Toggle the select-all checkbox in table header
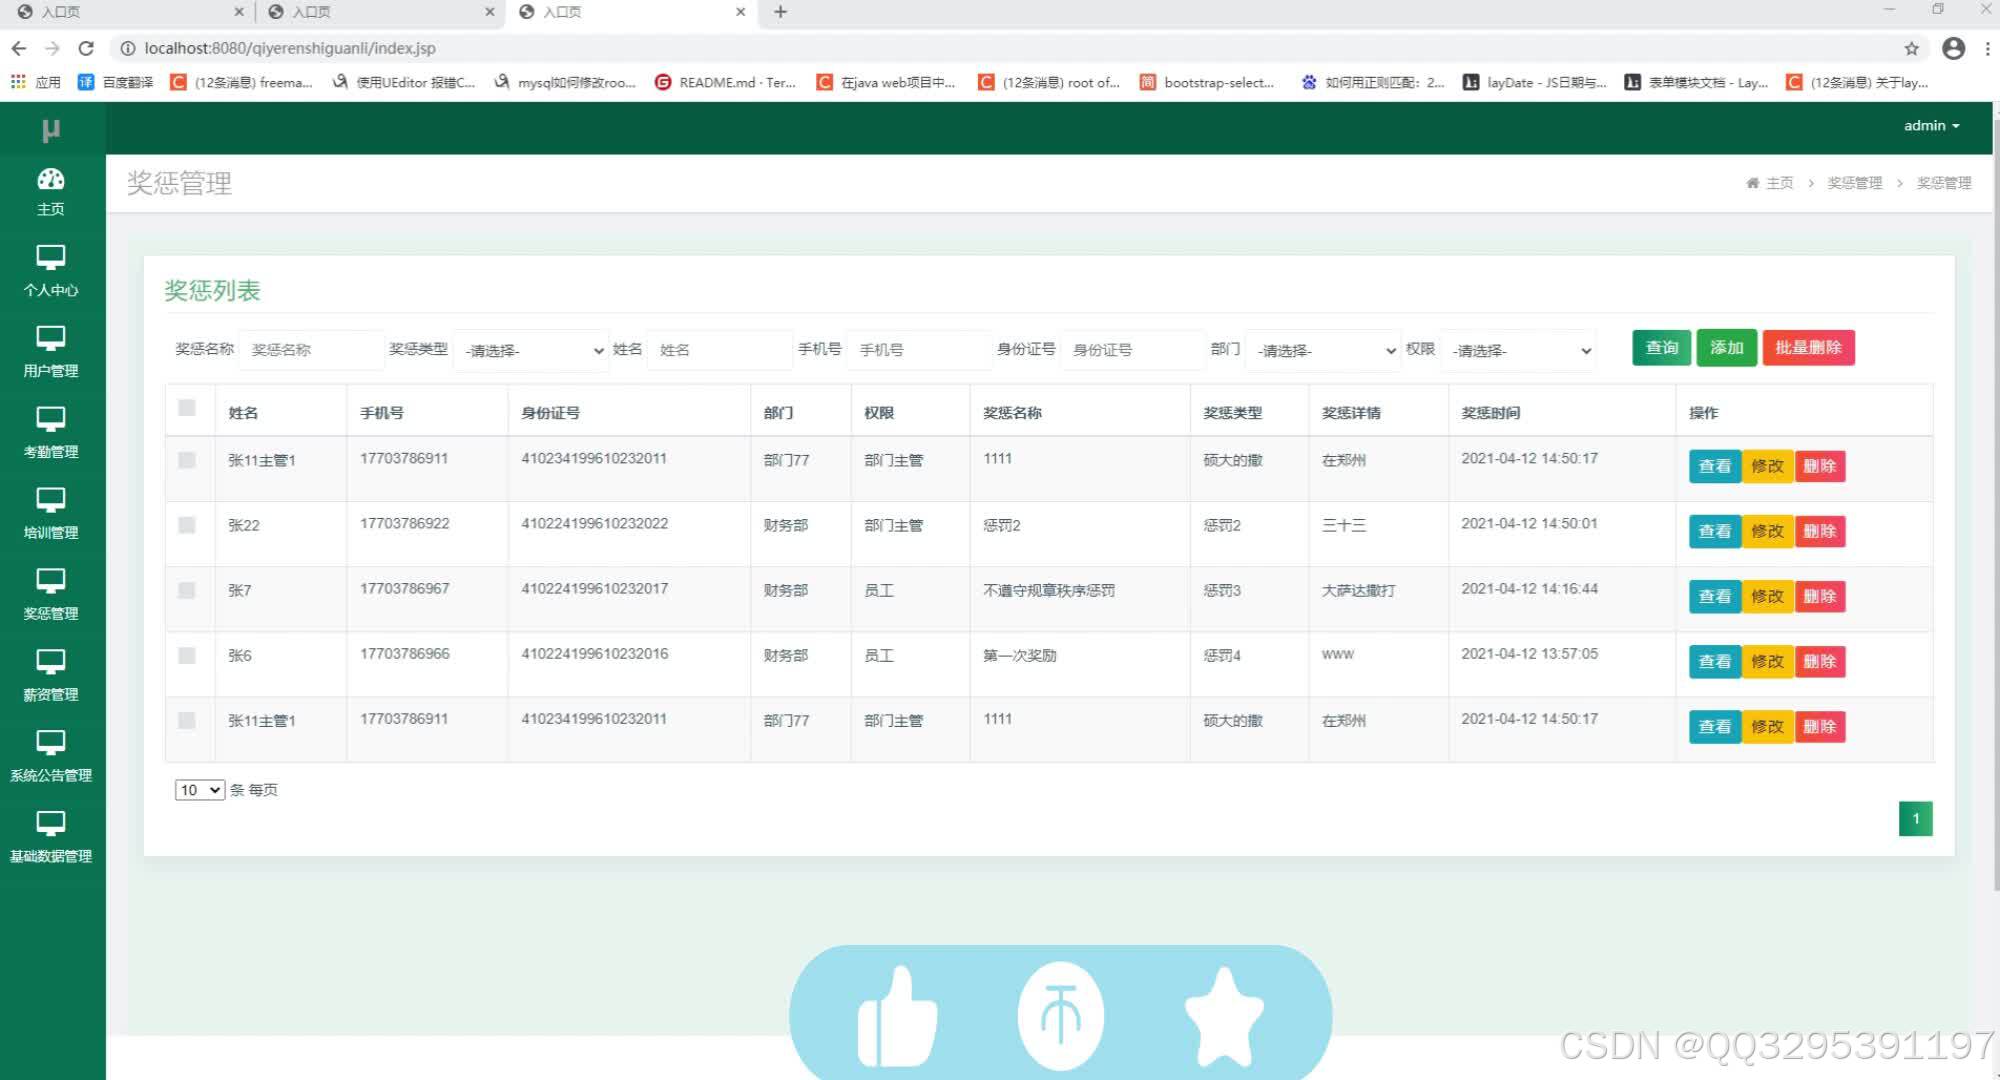The height and width of the screenshot is (1080, 2000). (187, 408)
